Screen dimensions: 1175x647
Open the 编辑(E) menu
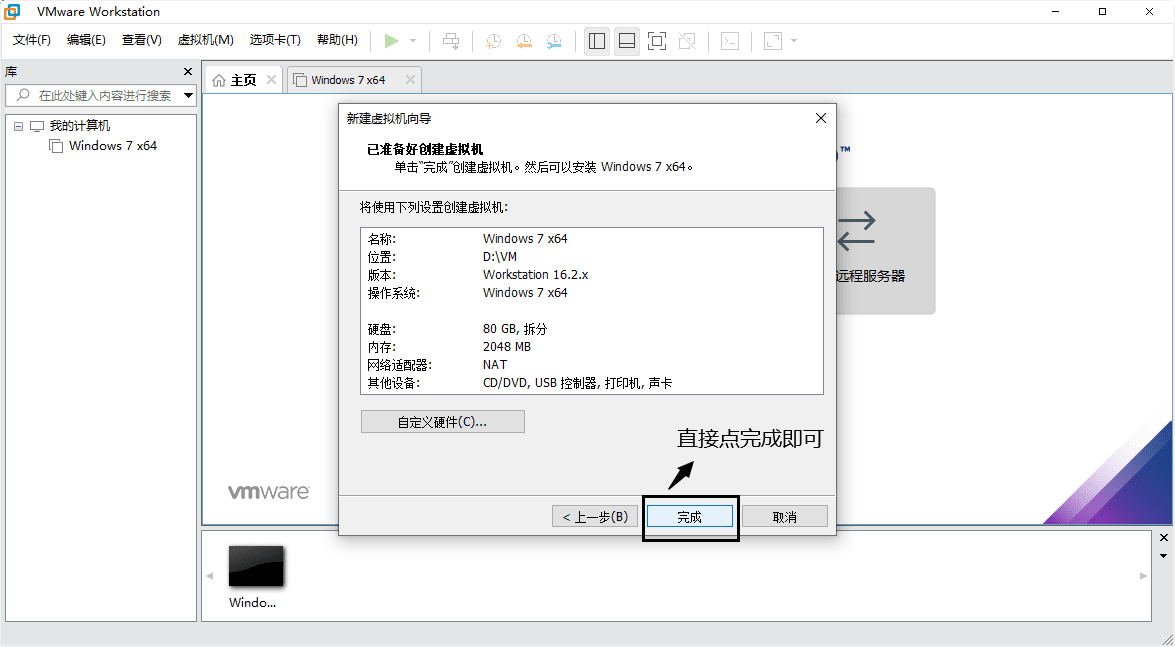[86, 40]
